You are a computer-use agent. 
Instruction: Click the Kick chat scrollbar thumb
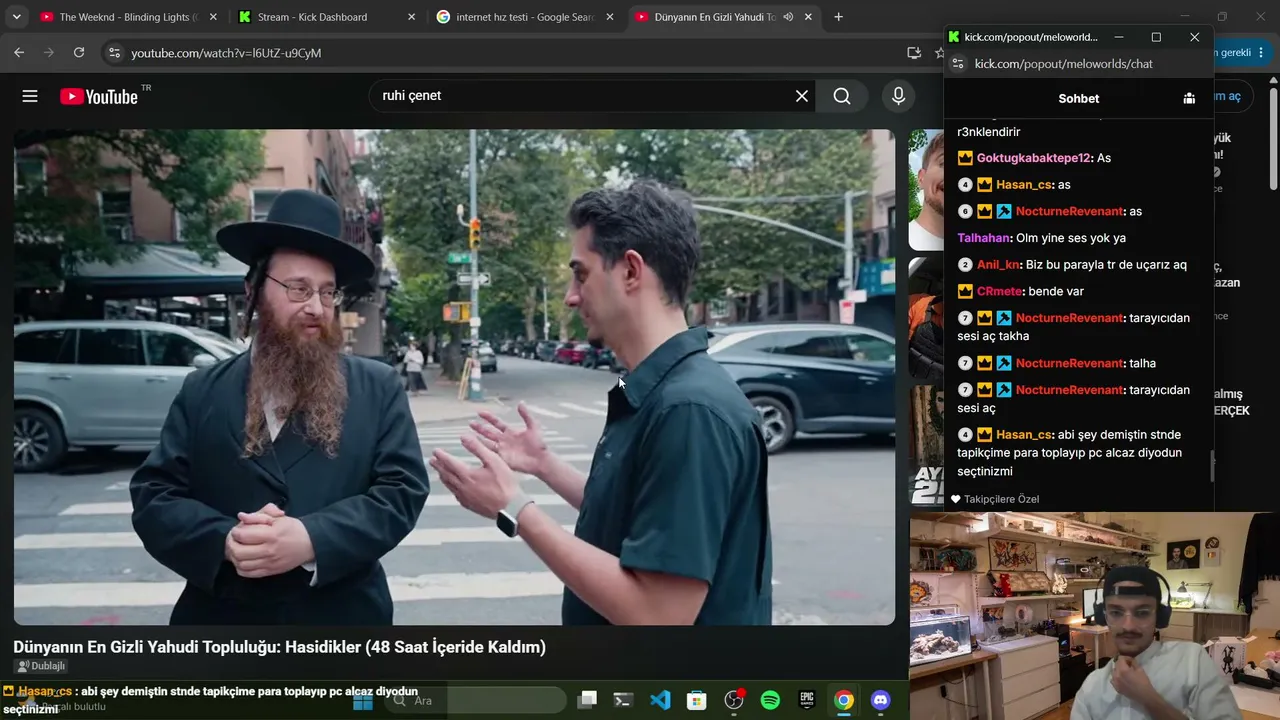point(1210,464)
